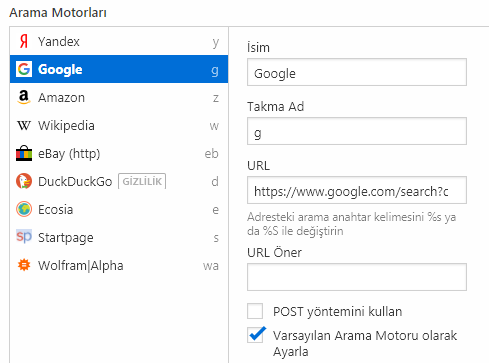
Task: Click the 'z' nickname beside Amazon
Action: tap(216, 98)
